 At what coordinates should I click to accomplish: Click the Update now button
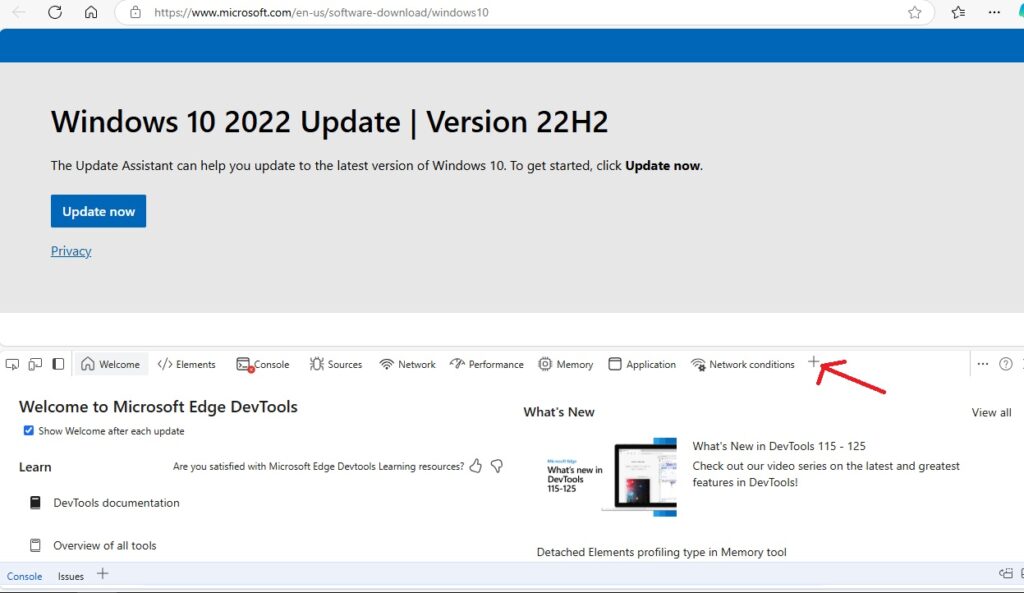click(x=99, y=211)
